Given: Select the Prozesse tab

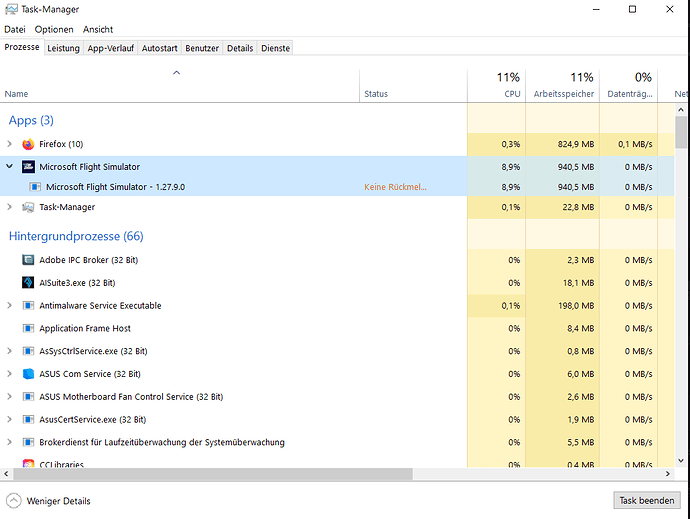Looking at the screenshot, I should click(x=22, y=47).
